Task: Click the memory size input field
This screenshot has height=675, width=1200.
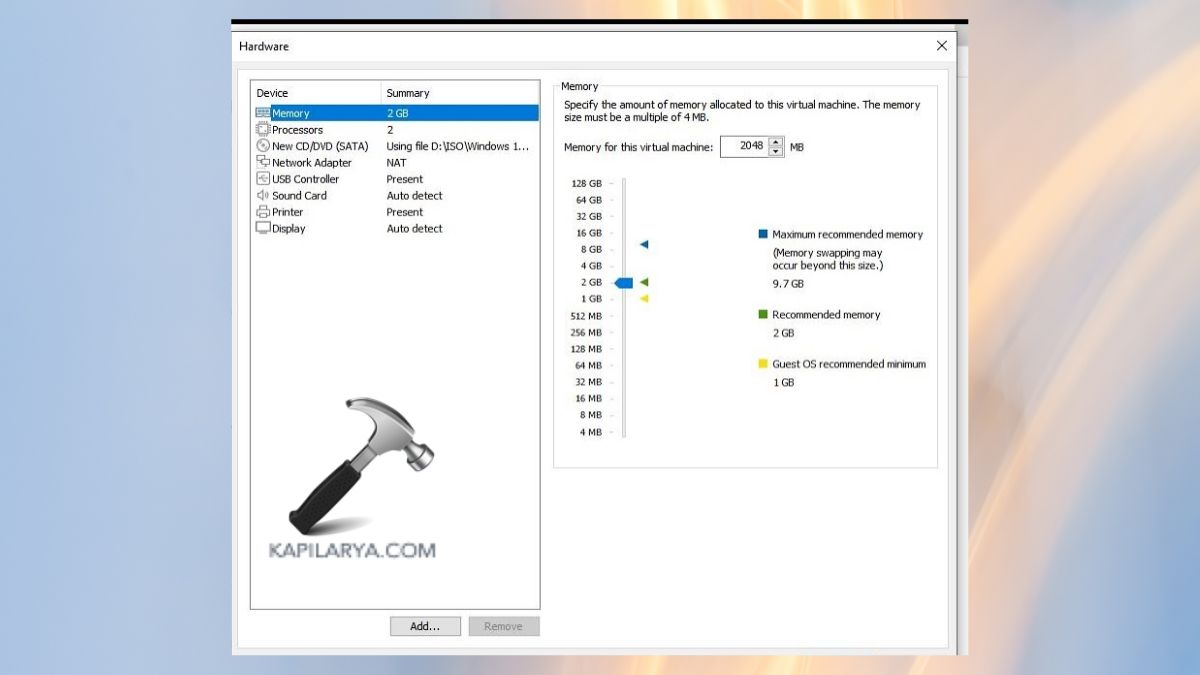Action: pyautogui.click(x=744, y=147)
